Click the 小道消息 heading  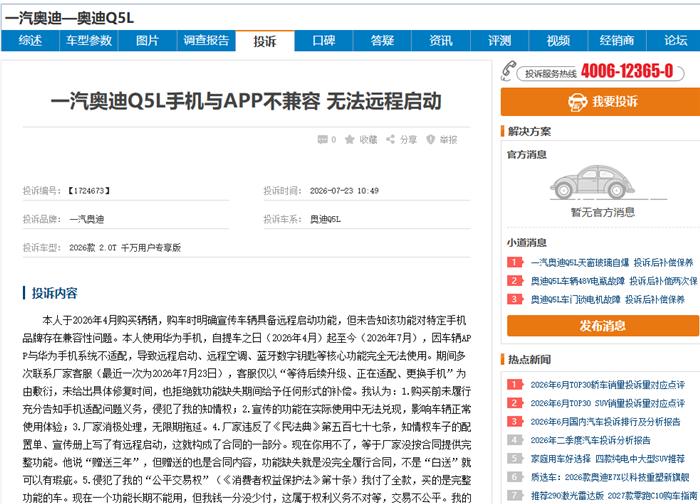[527, 242]
